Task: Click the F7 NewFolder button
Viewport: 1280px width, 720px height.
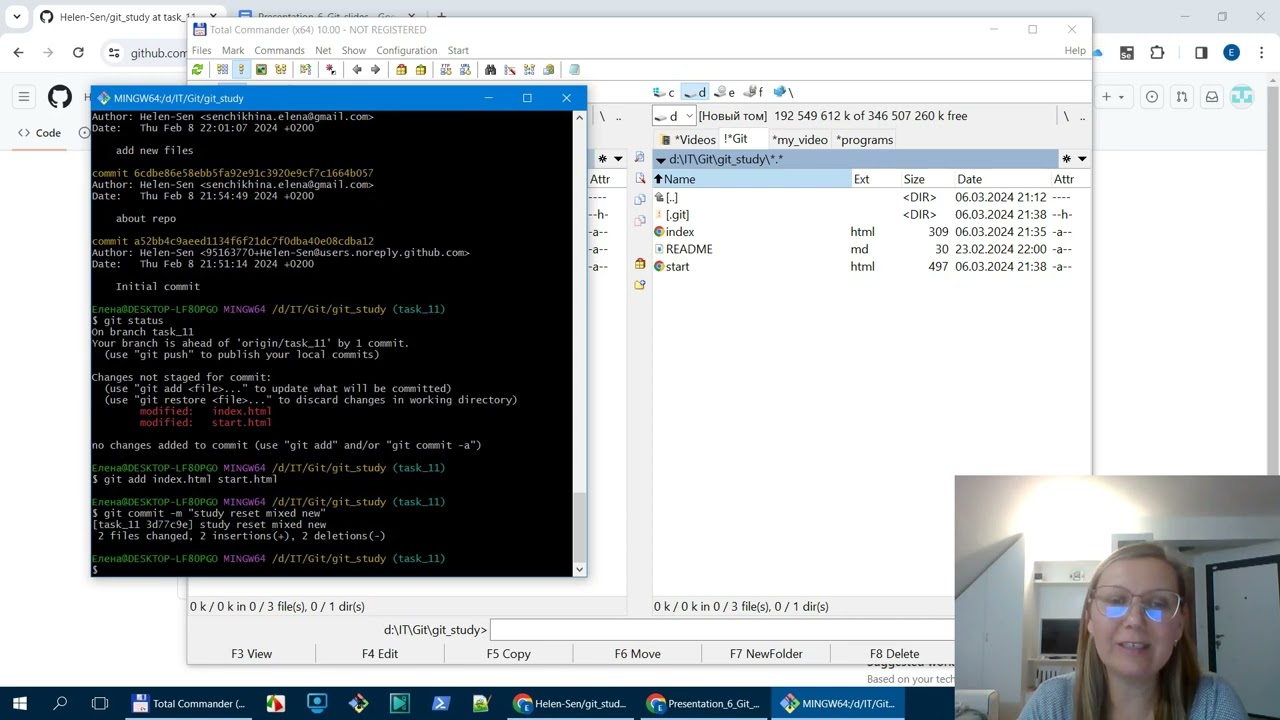Action: 766,654
